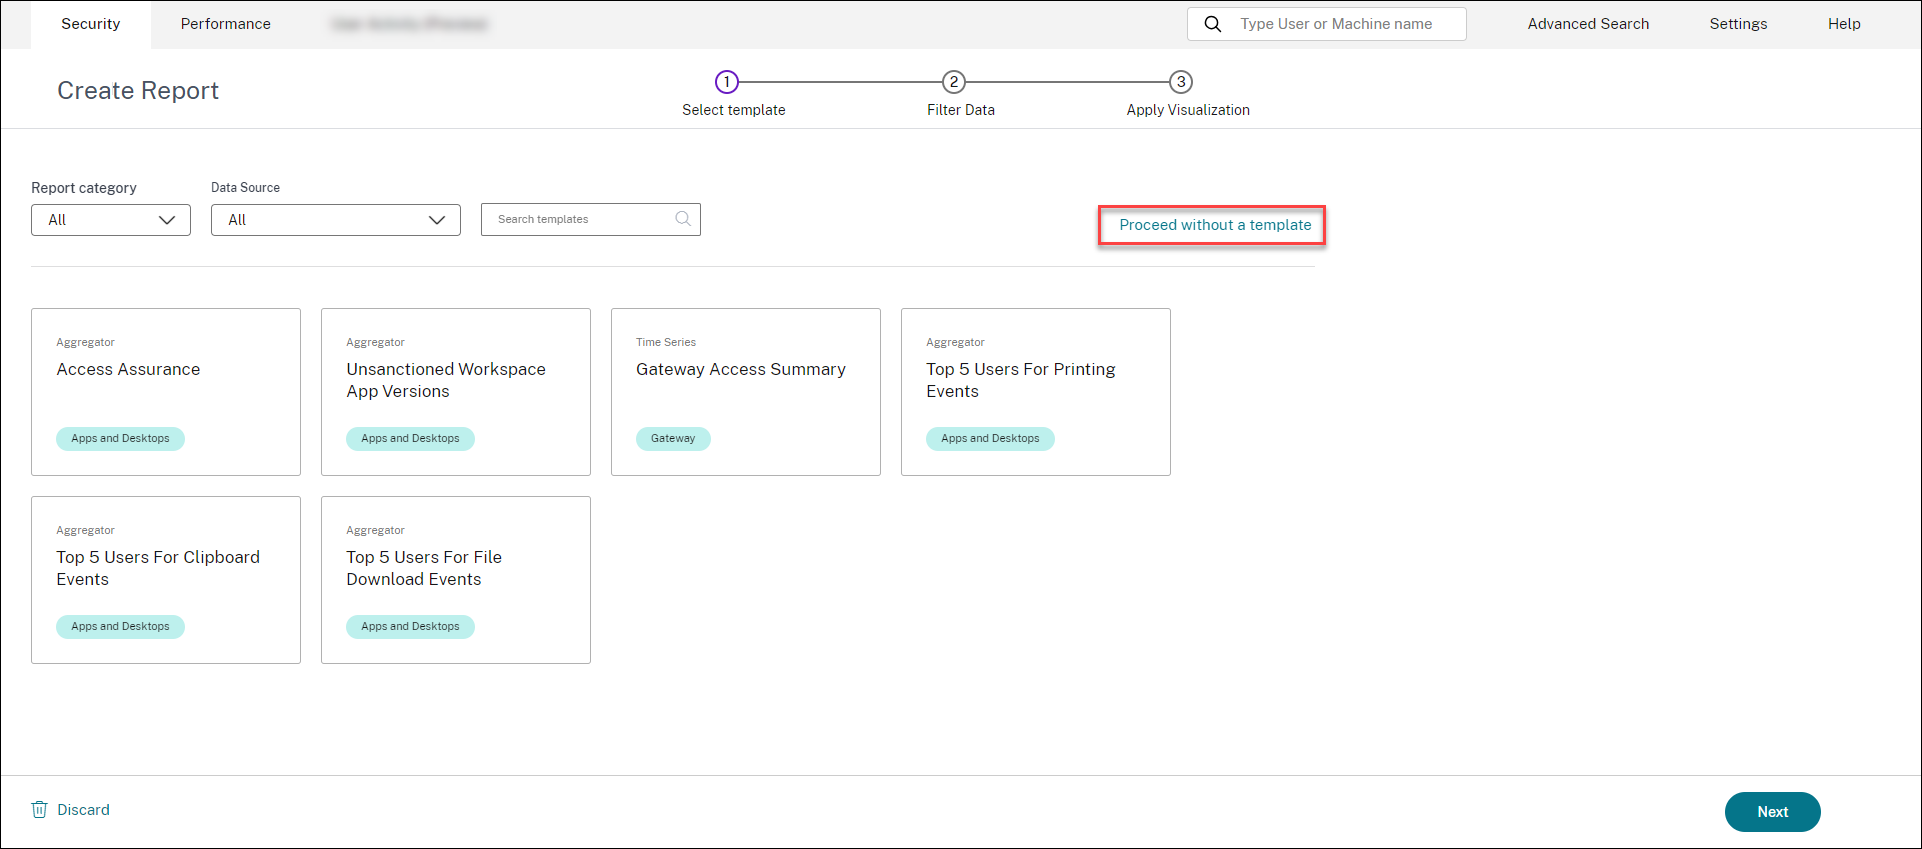Image resolution: width=1922 pixels, height=849 pixels.
Task: Open the Settings menu
Action: (x=1738, y=24)
